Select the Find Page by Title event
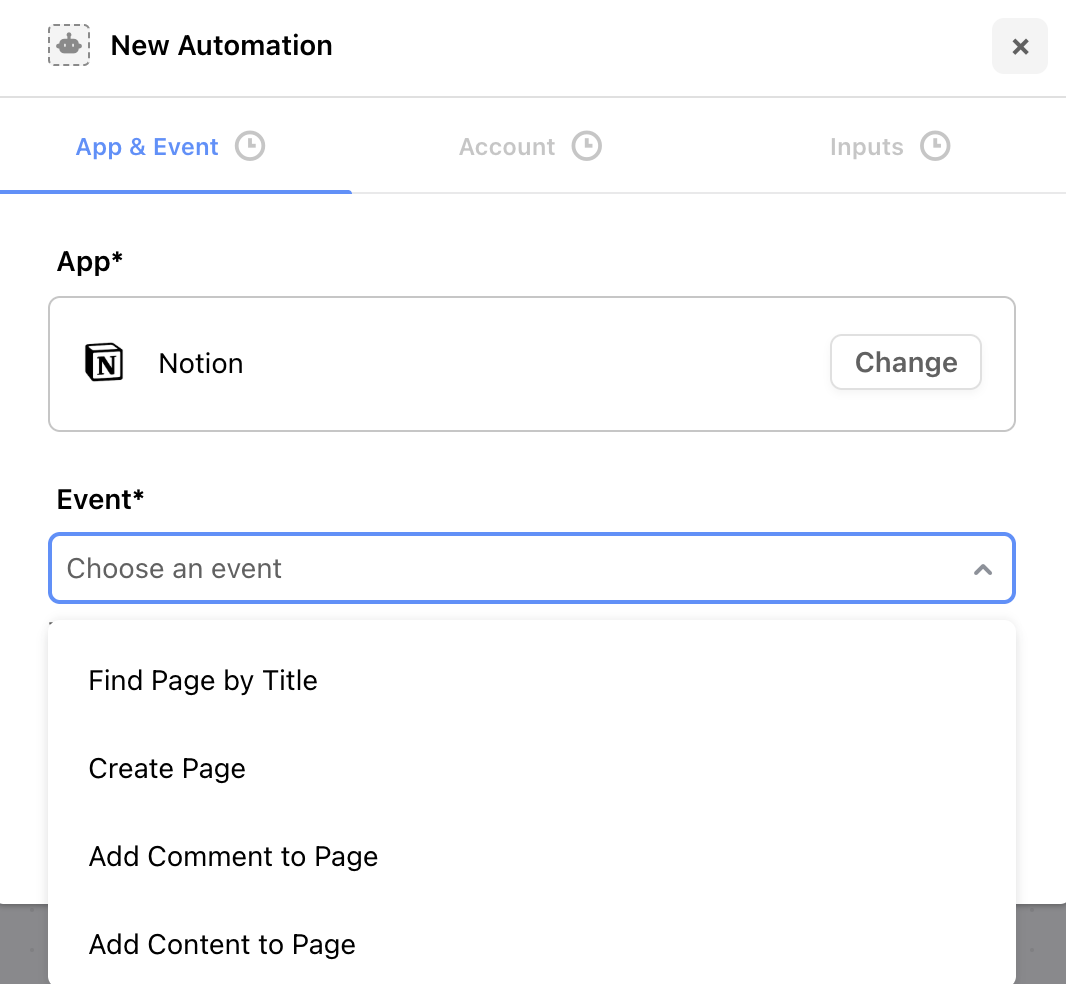1066x984 pixels. tap(532, 681)
